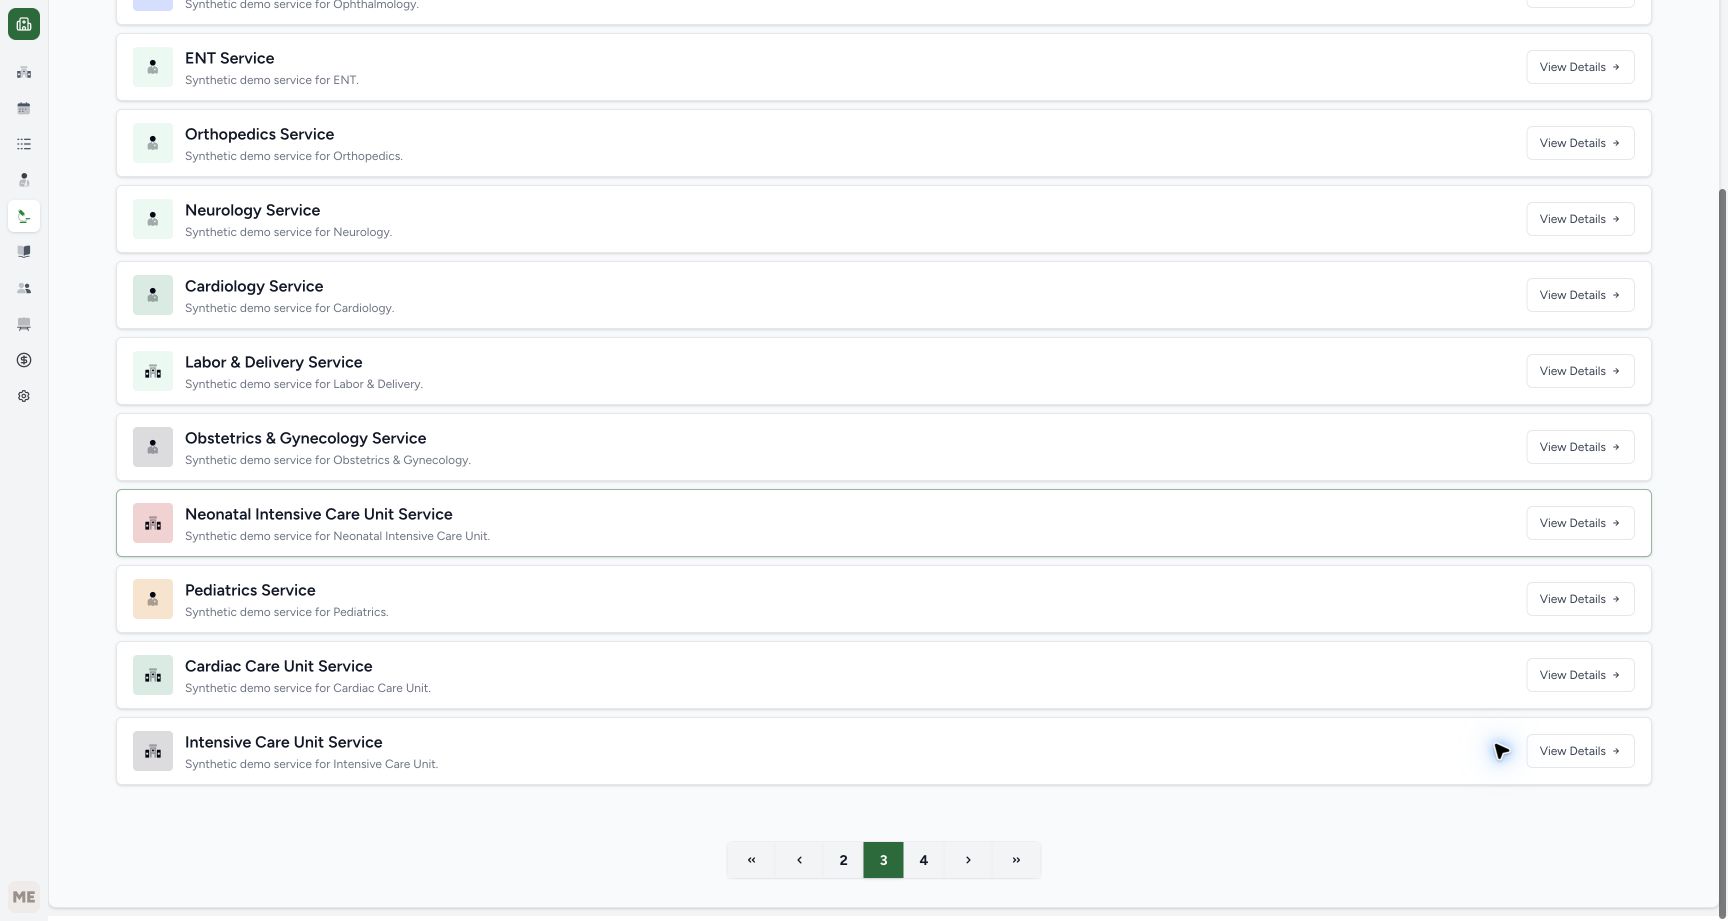
Task: Go to next page with single chevron
Action: pyautogui.click(x=968, y=860)
